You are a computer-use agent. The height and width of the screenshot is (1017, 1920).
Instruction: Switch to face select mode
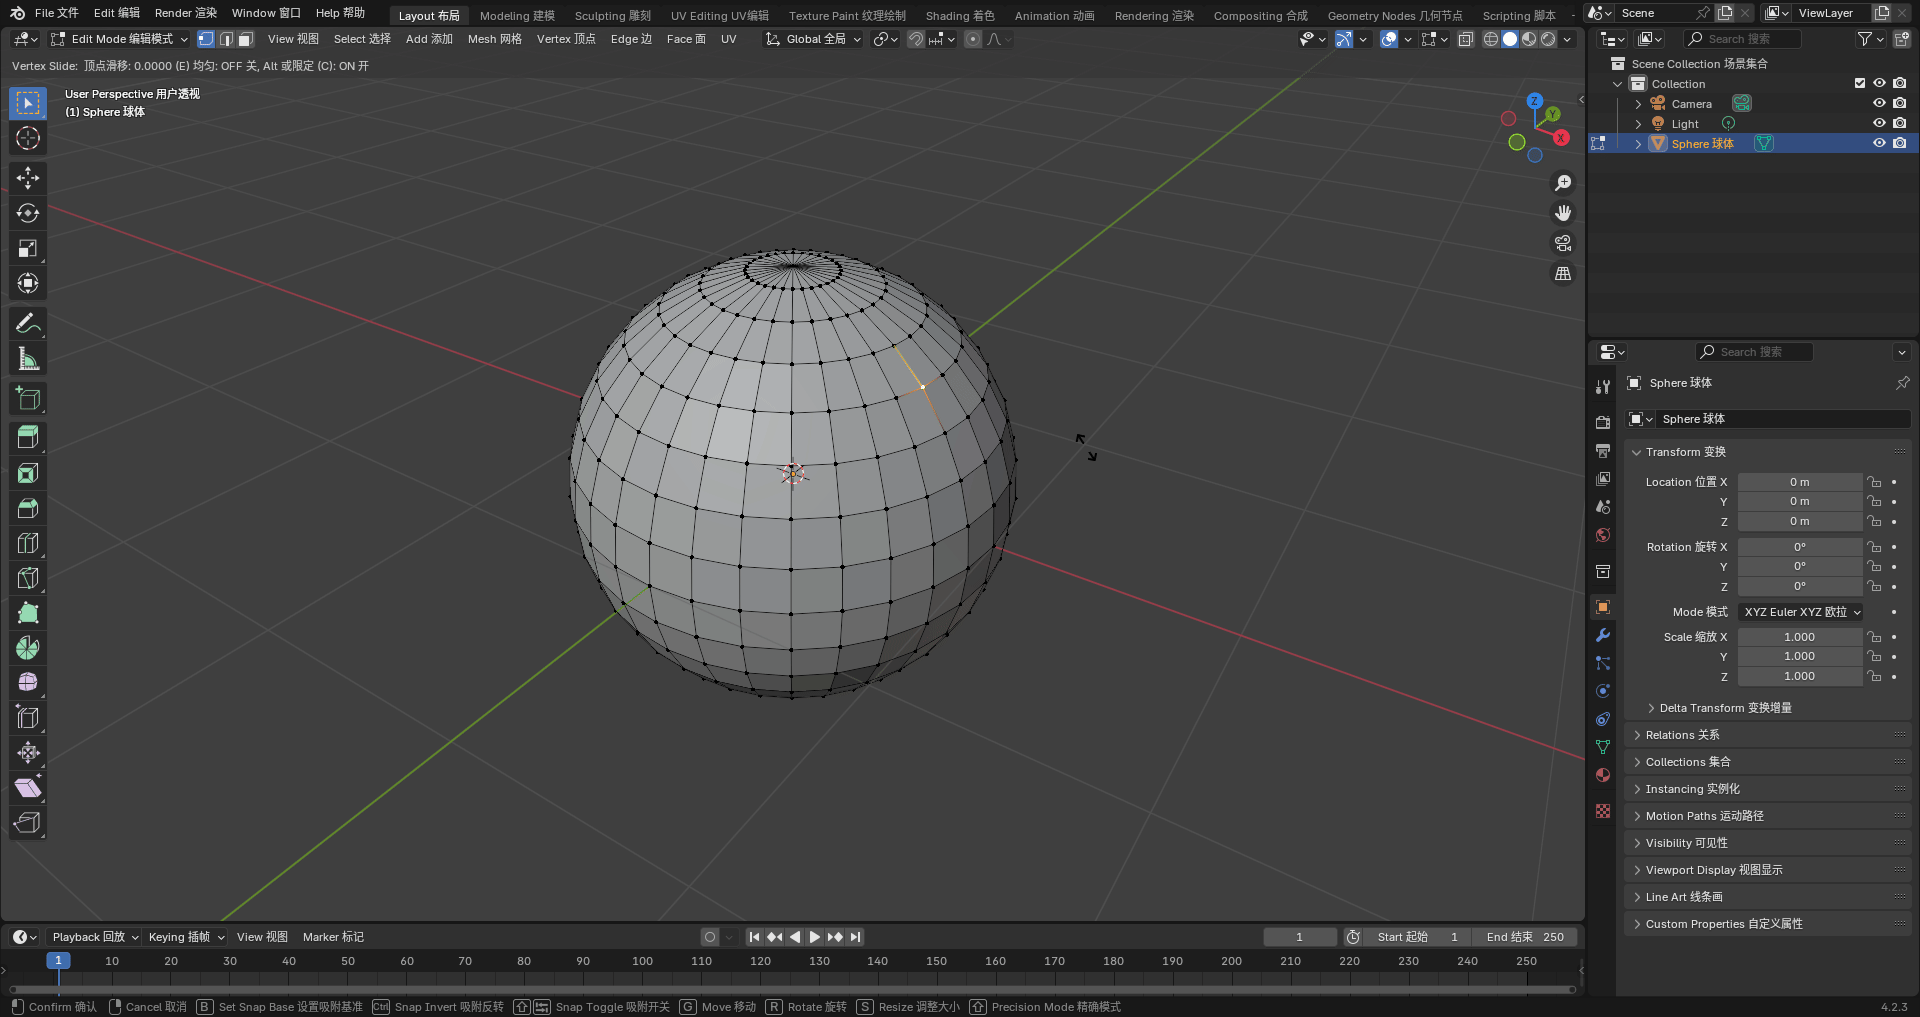[x=245, y=39]
